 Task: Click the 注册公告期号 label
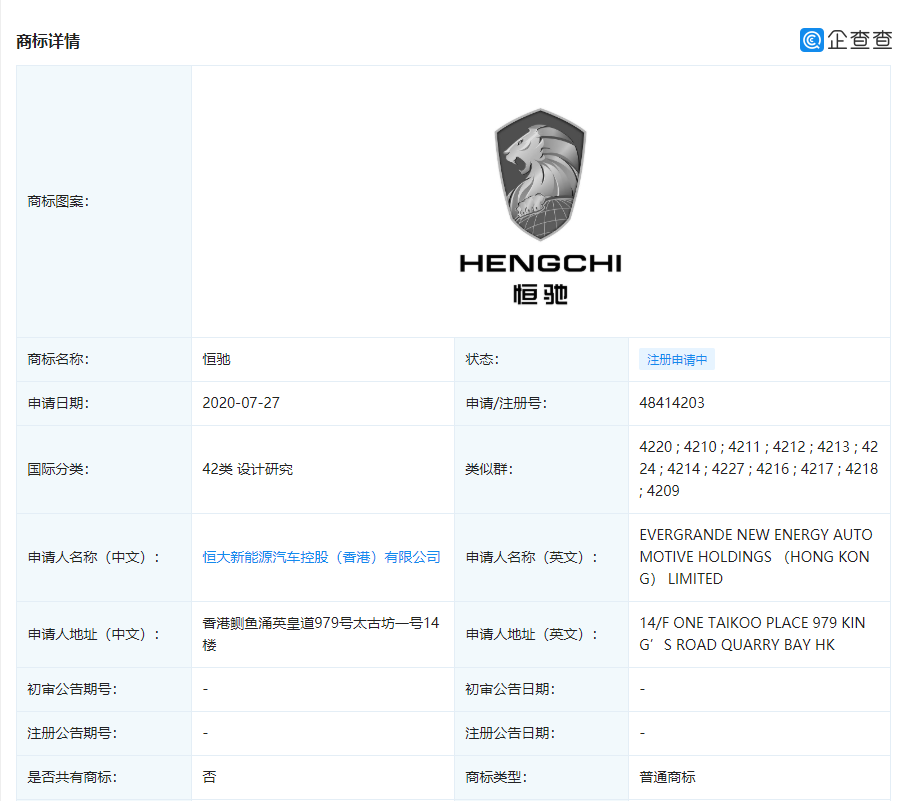click(x=72, y=733)
